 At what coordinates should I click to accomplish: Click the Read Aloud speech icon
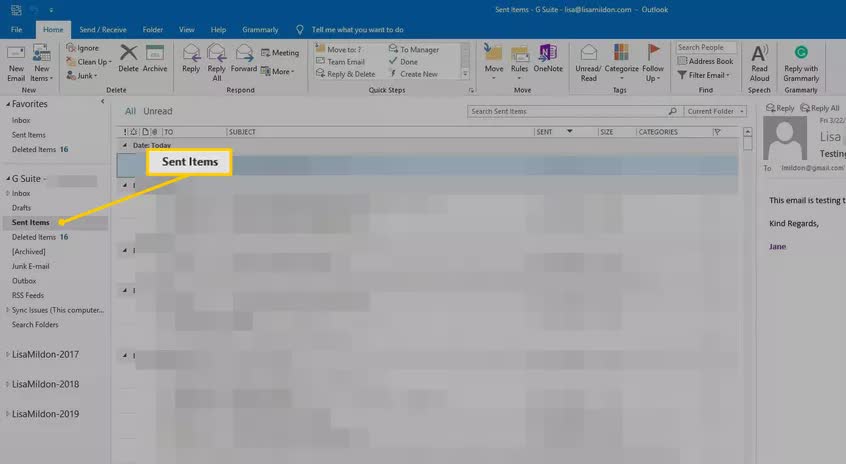click(x=759, y=53)
